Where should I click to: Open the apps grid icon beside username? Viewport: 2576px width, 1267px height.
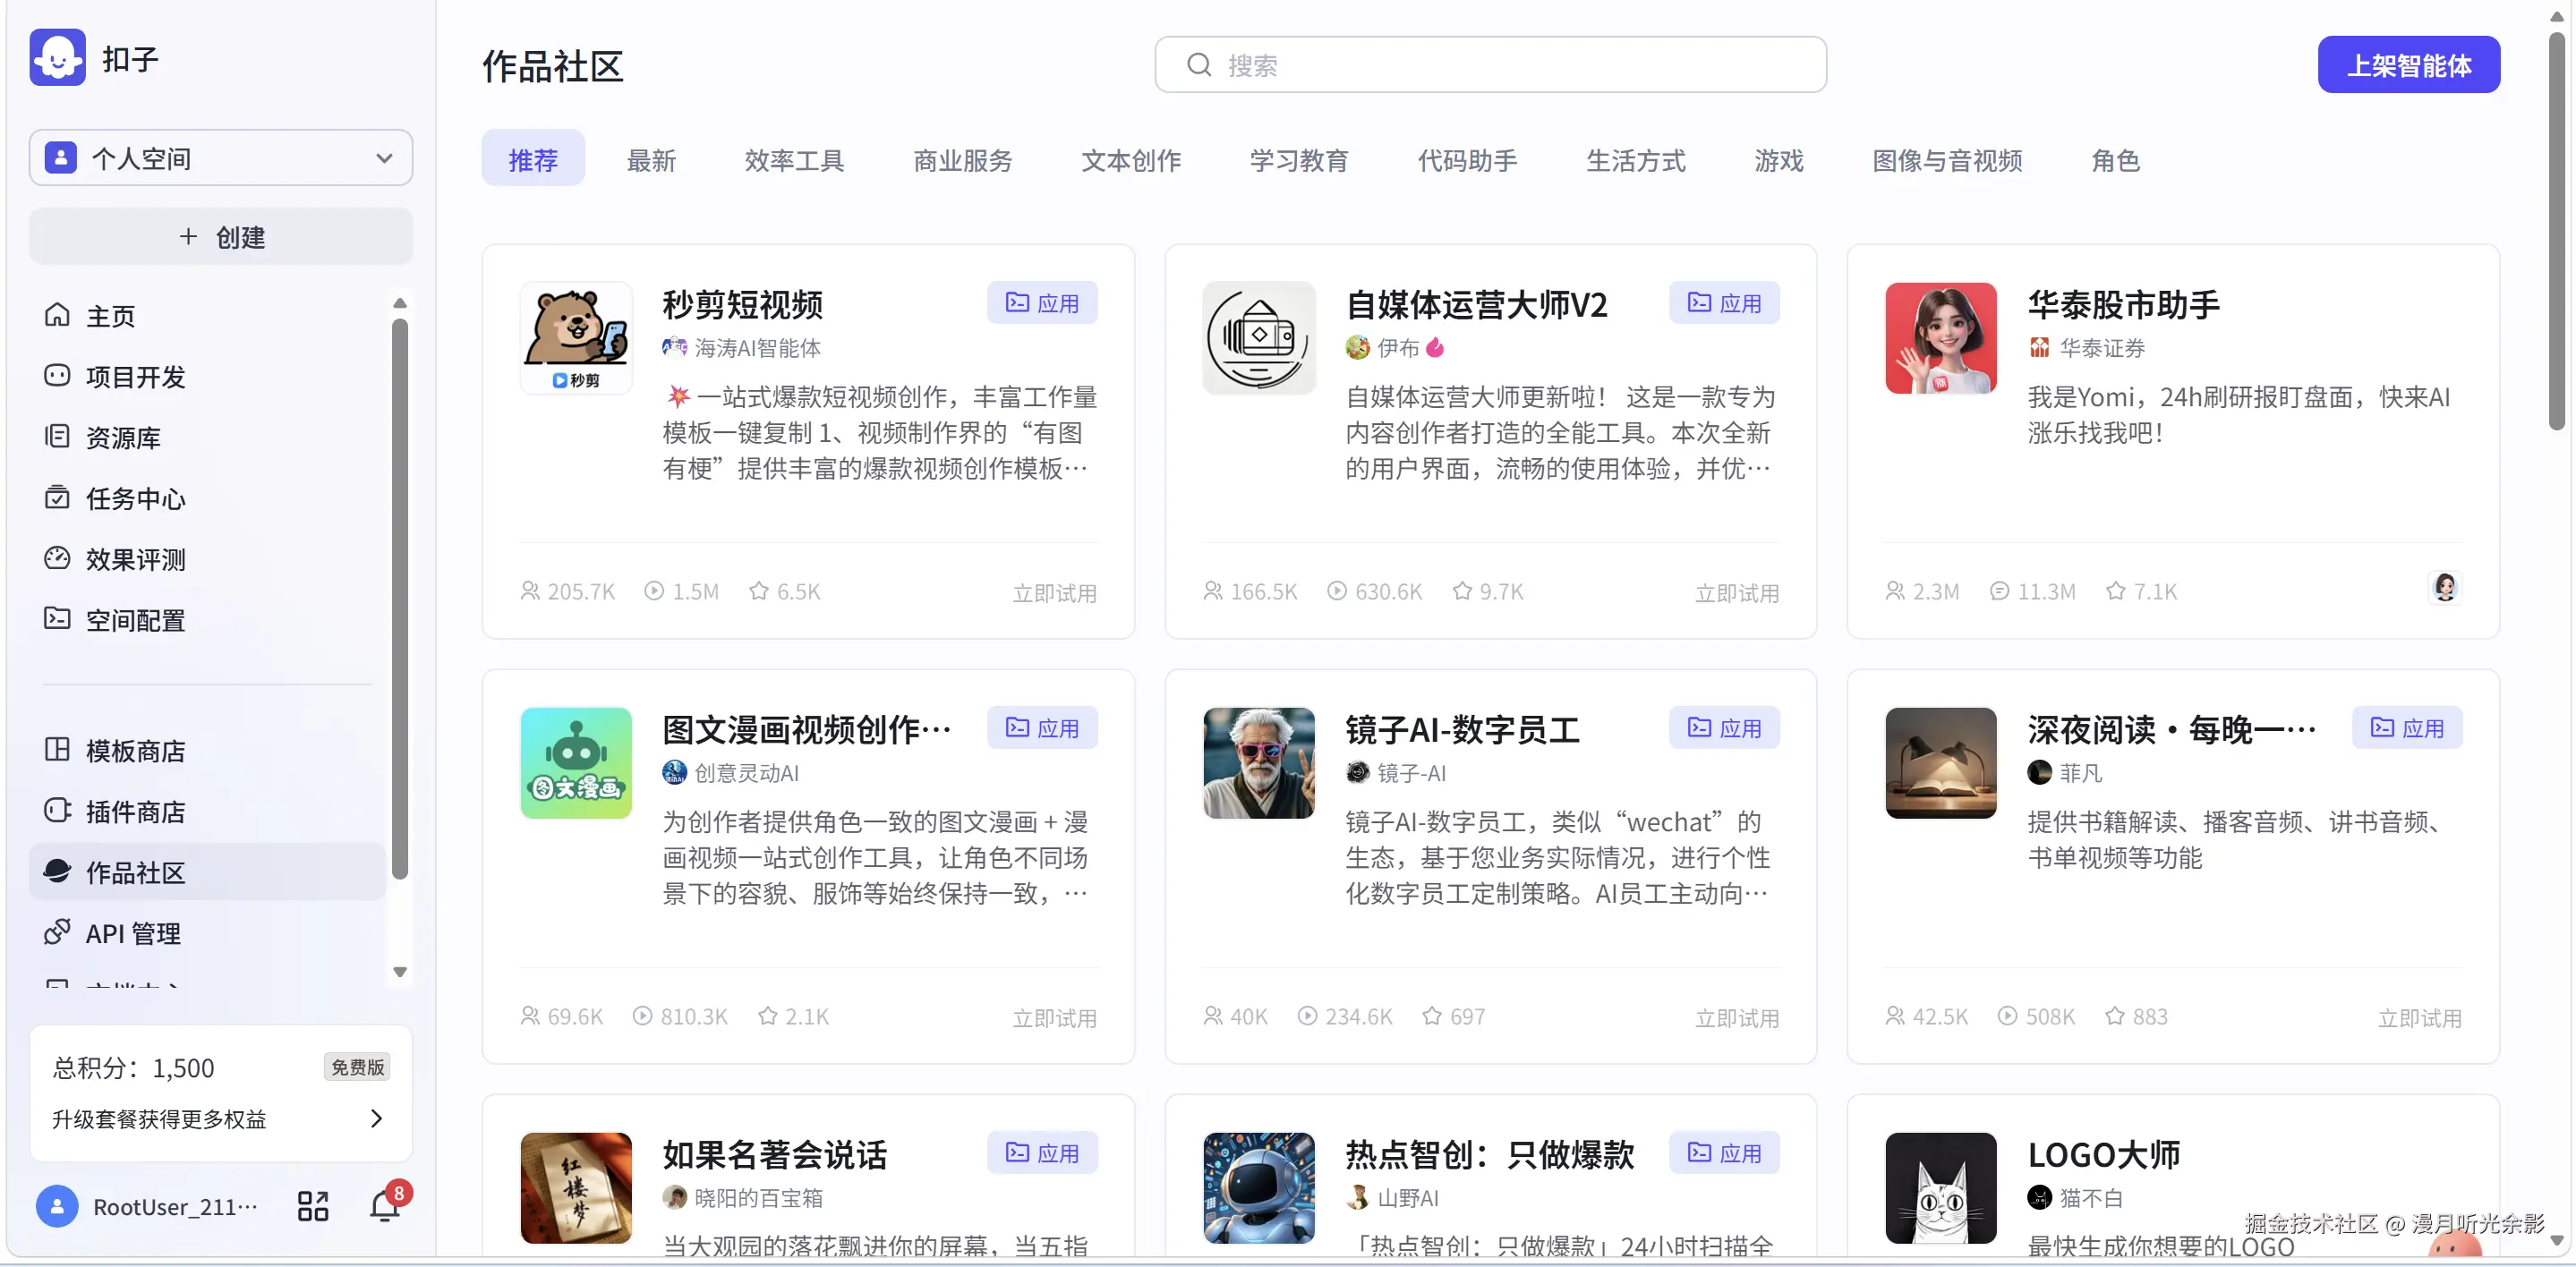click(x=312, y=1207)
